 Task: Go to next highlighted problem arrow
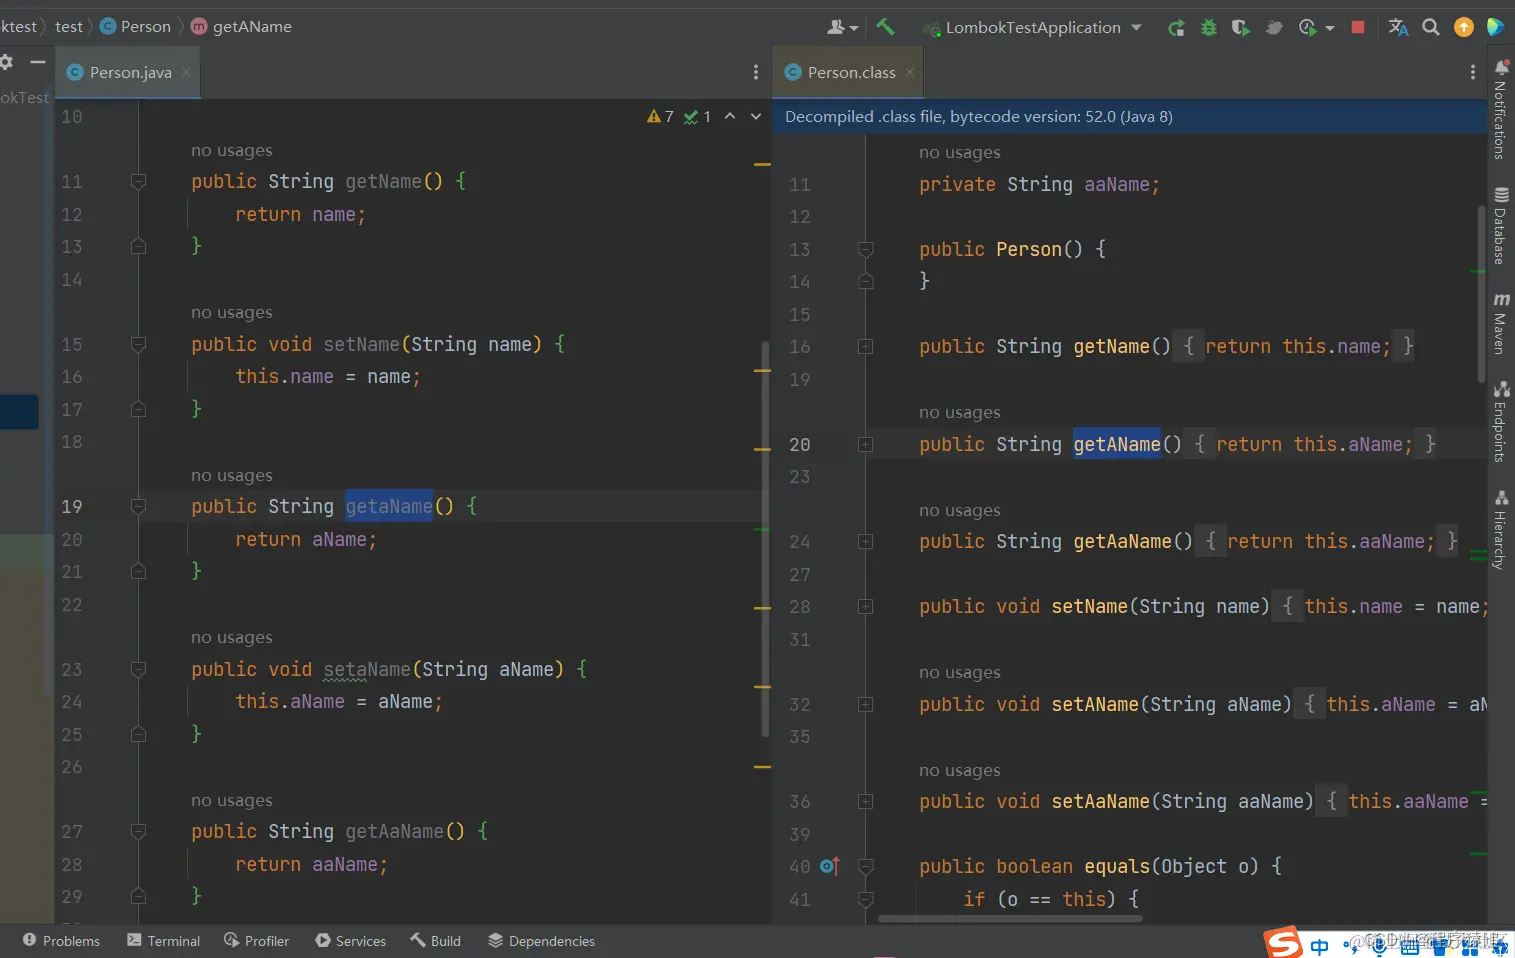point(756,117)
